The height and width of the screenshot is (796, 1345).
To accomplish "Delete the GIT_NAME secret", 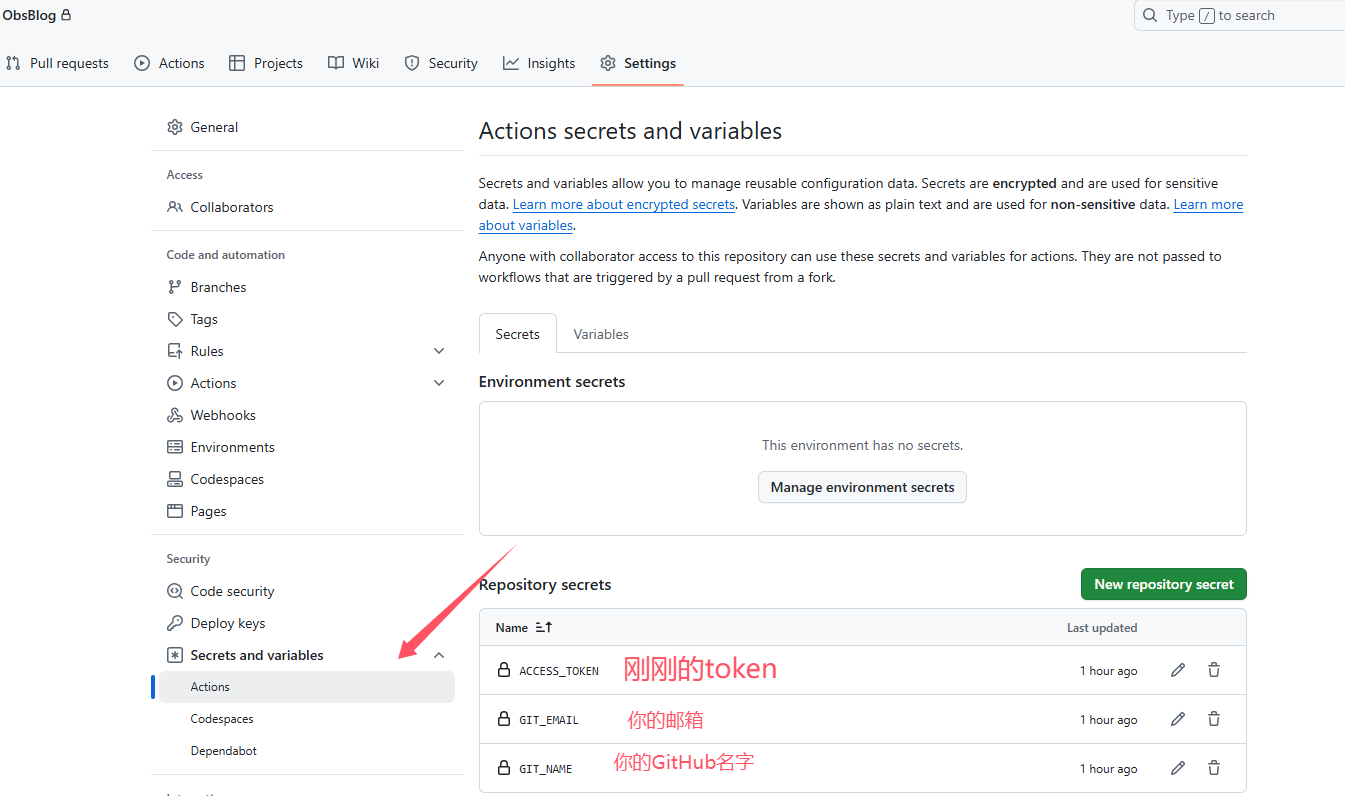I will click(1214, 768).
